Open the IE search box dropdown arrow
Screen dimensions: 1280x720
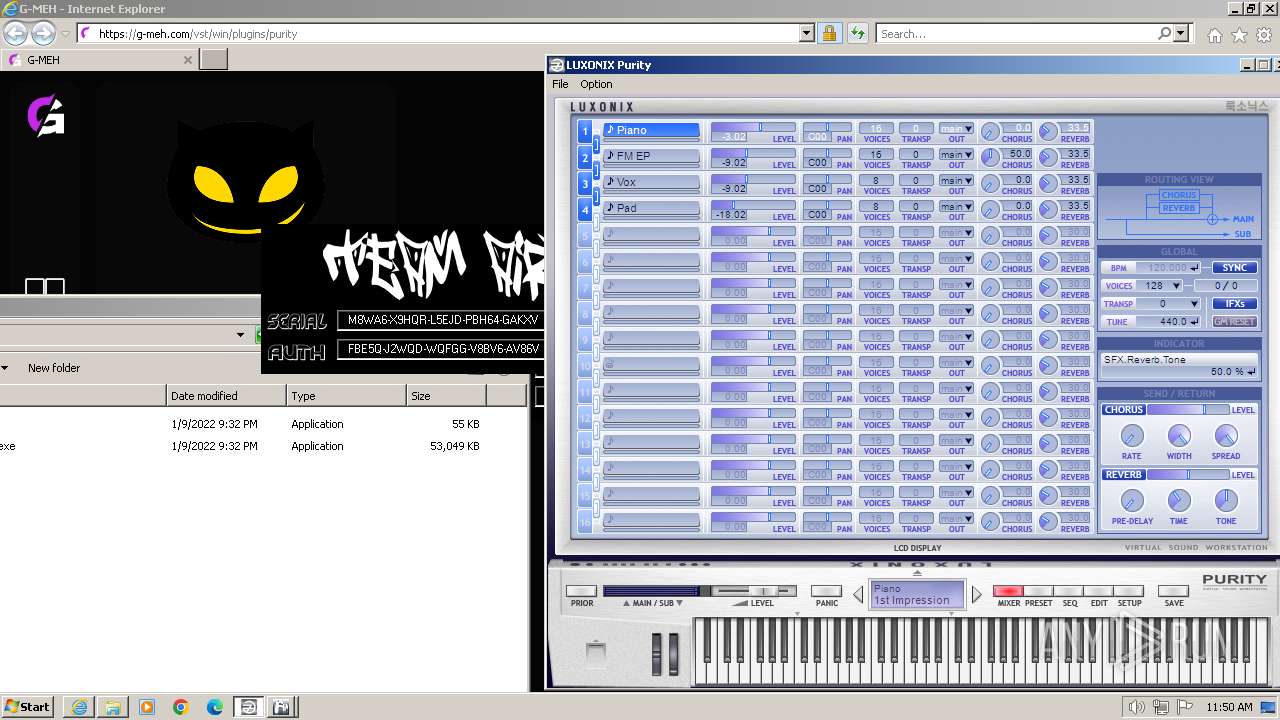click(1181, 33)
